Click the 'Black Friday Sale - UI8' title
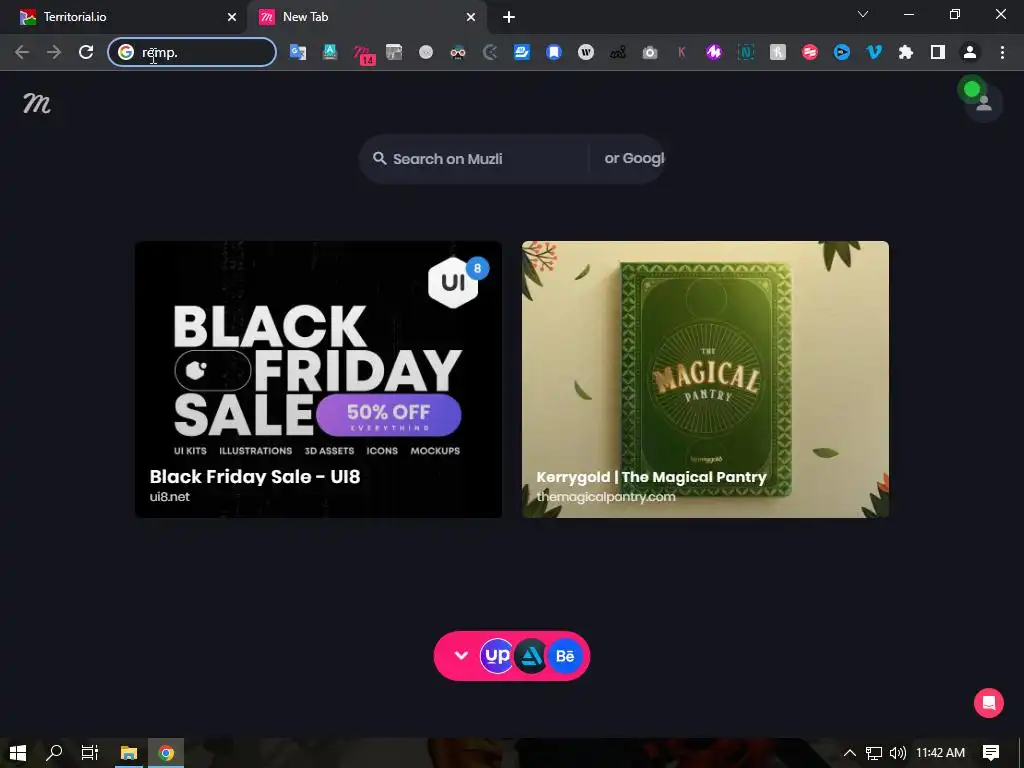The width and height of the screenshot is (1024, 768). tap(255, 476)
